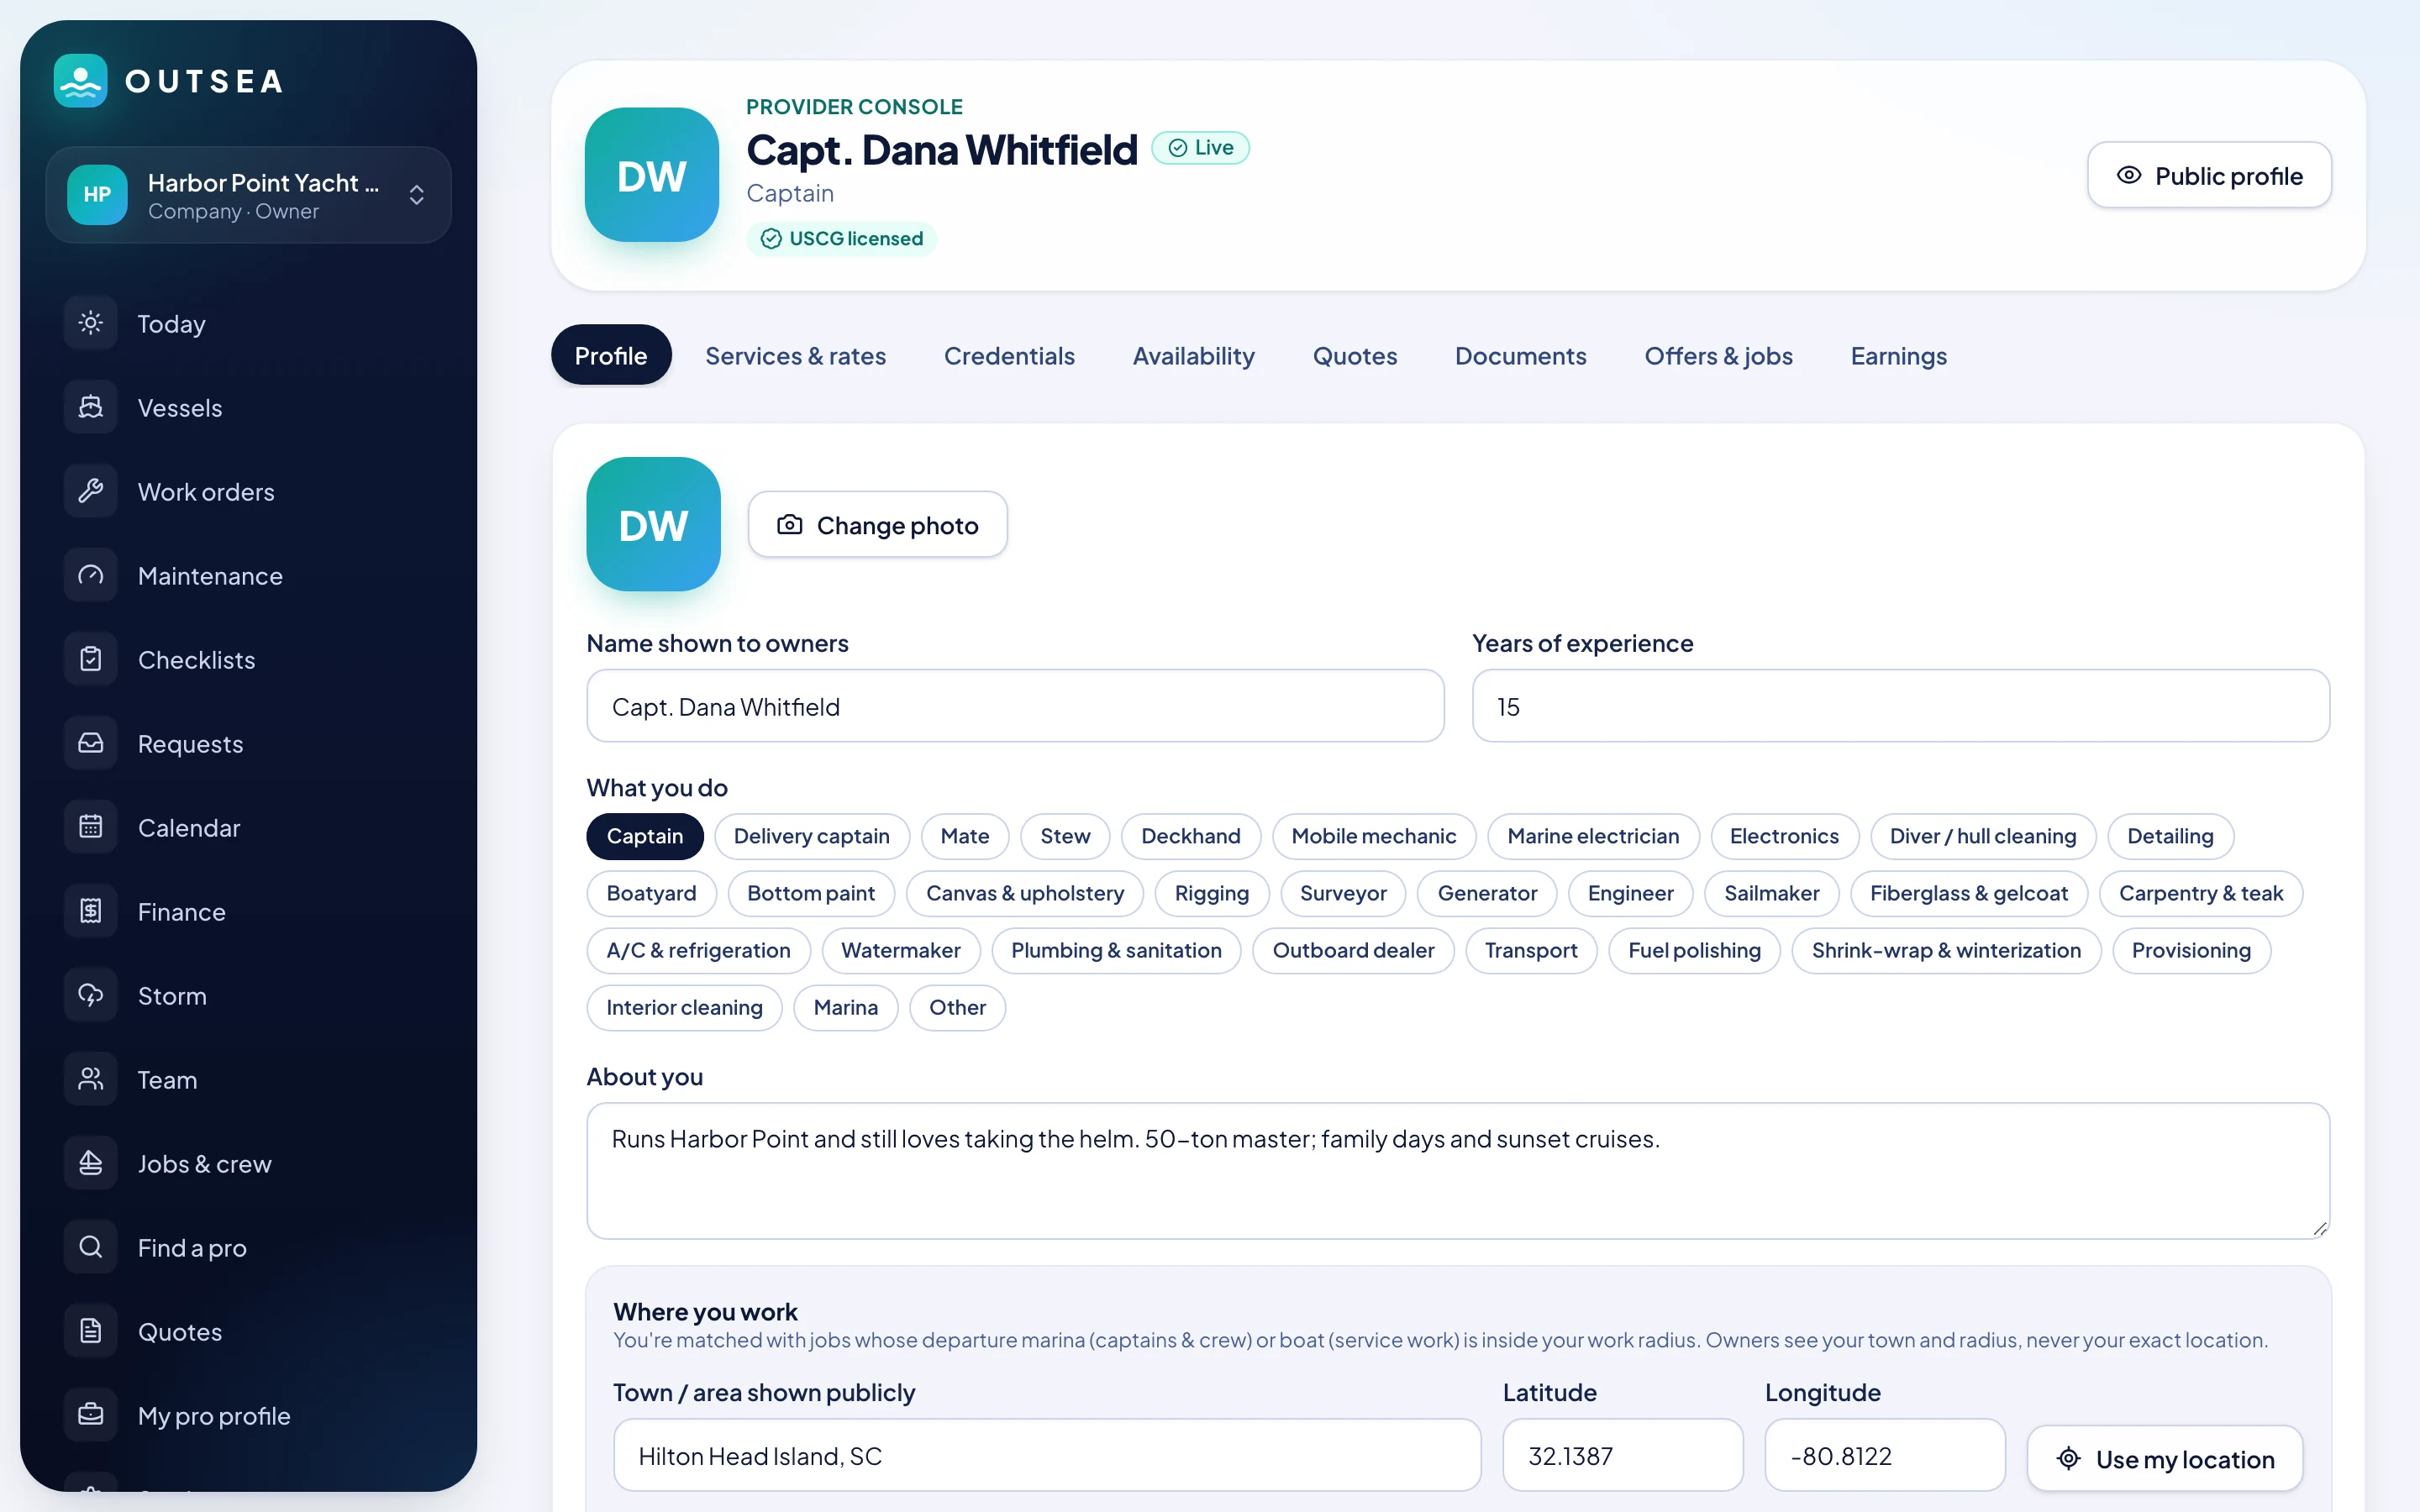Click Use my location button
Screen dimensions: 2420x1512
pos(2165,1459)
